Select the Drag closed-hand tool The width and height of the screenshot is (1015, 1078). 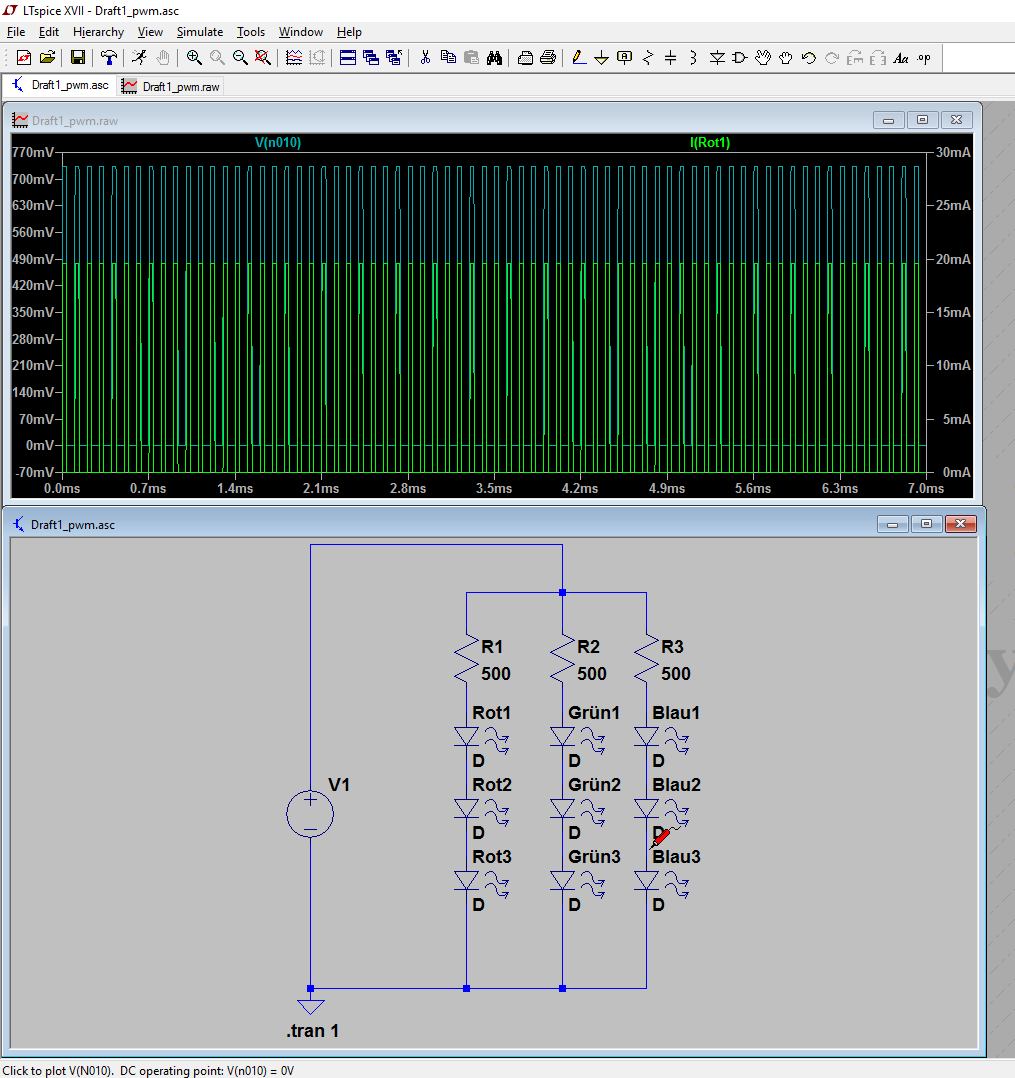(x=786, y=58)
